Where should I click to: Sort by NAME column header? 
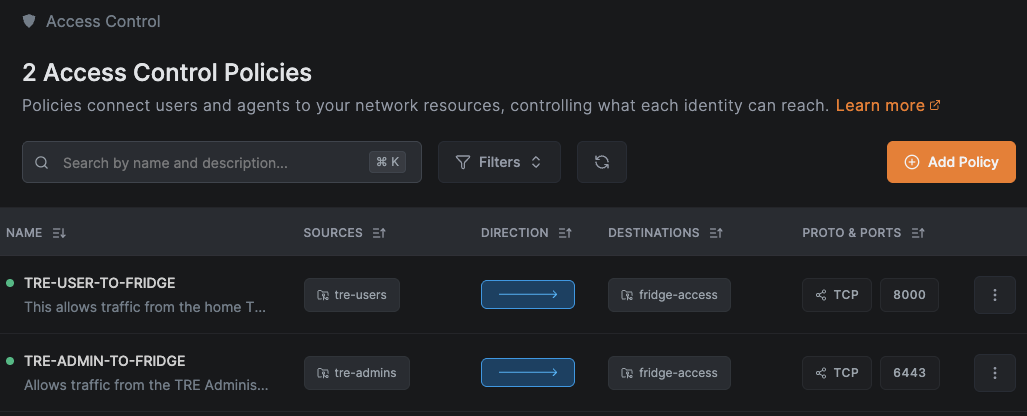(x=36, y=233)
